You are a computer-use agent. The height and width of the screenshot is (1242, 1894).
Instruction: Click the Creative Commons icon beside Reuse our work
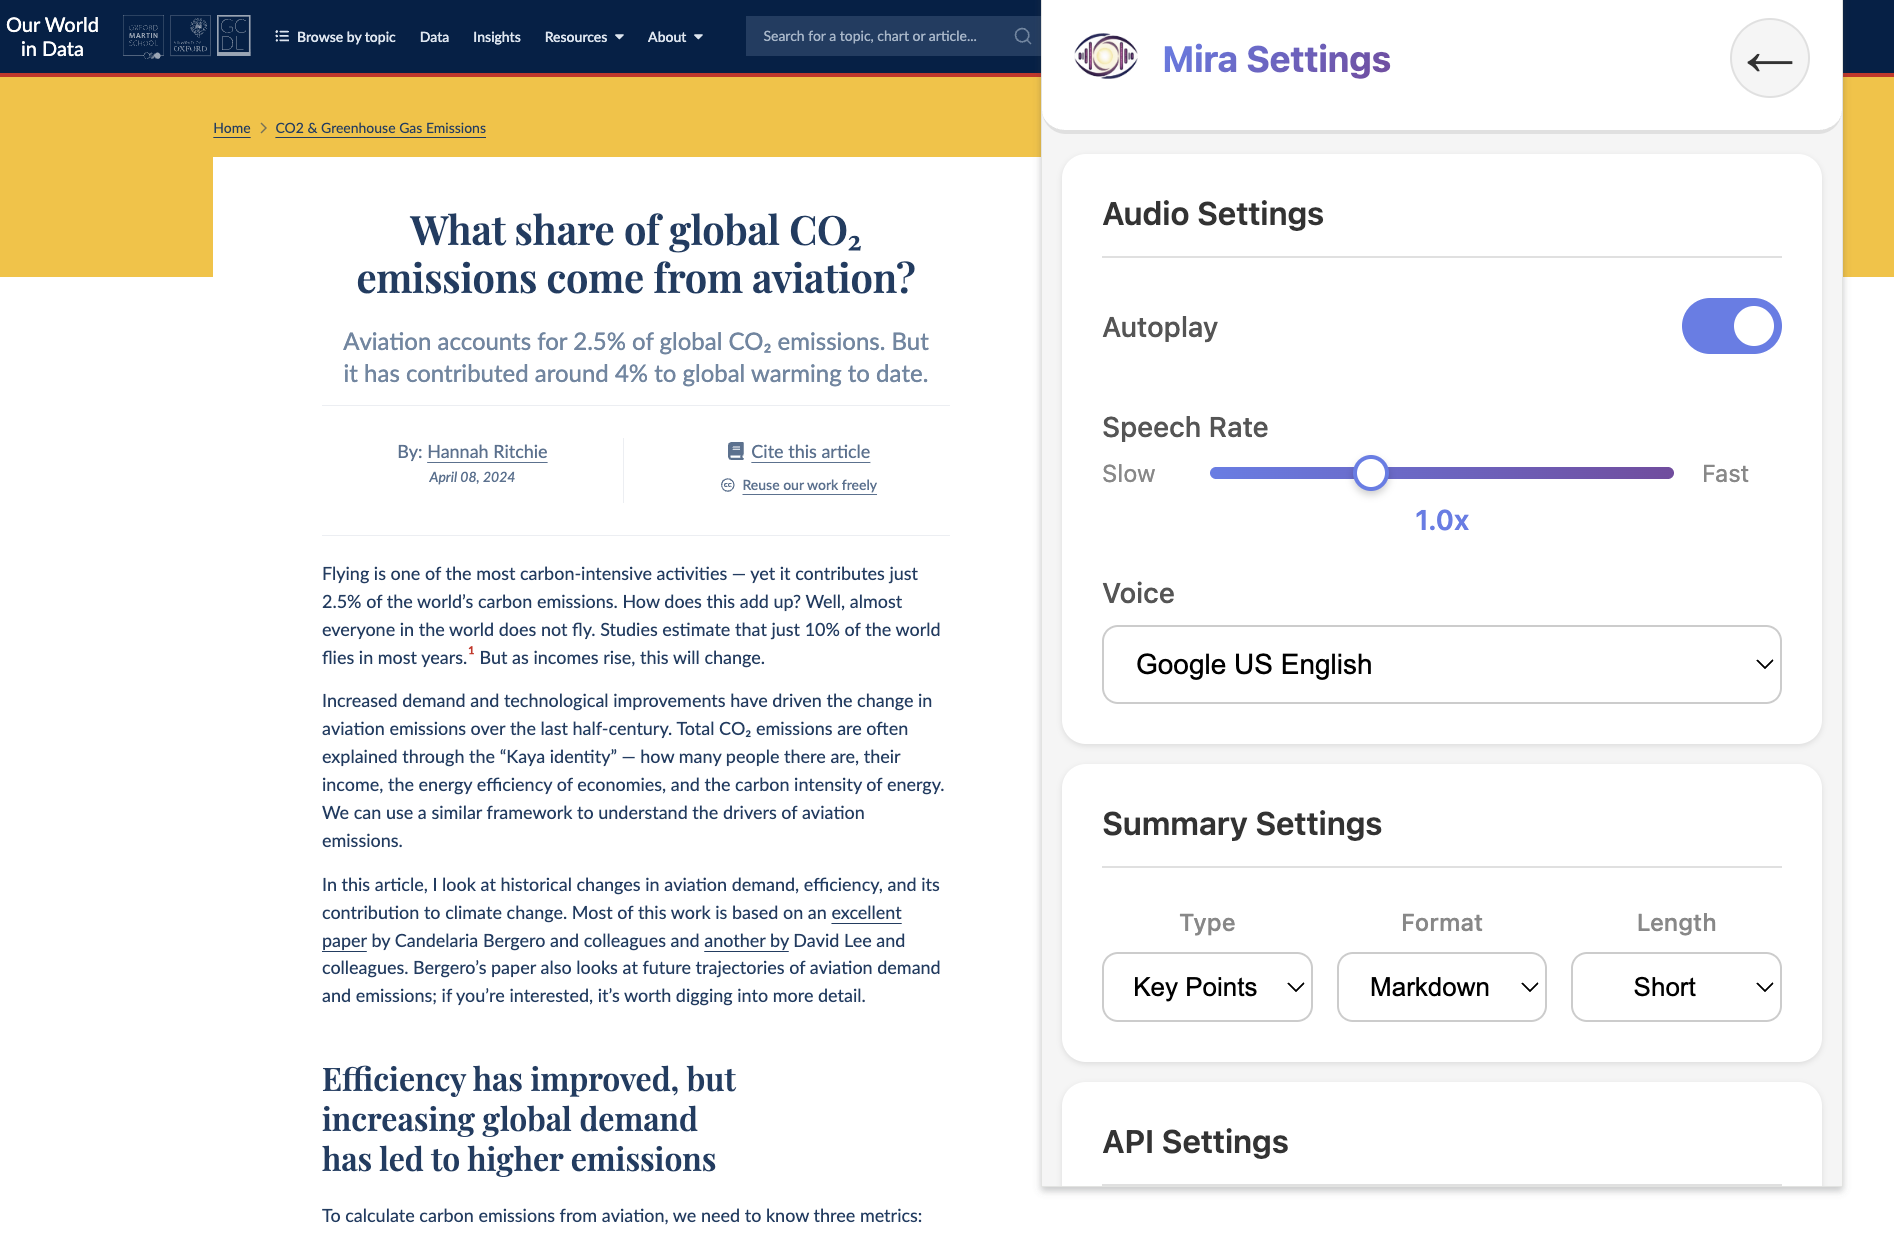(x=728, y=485)
